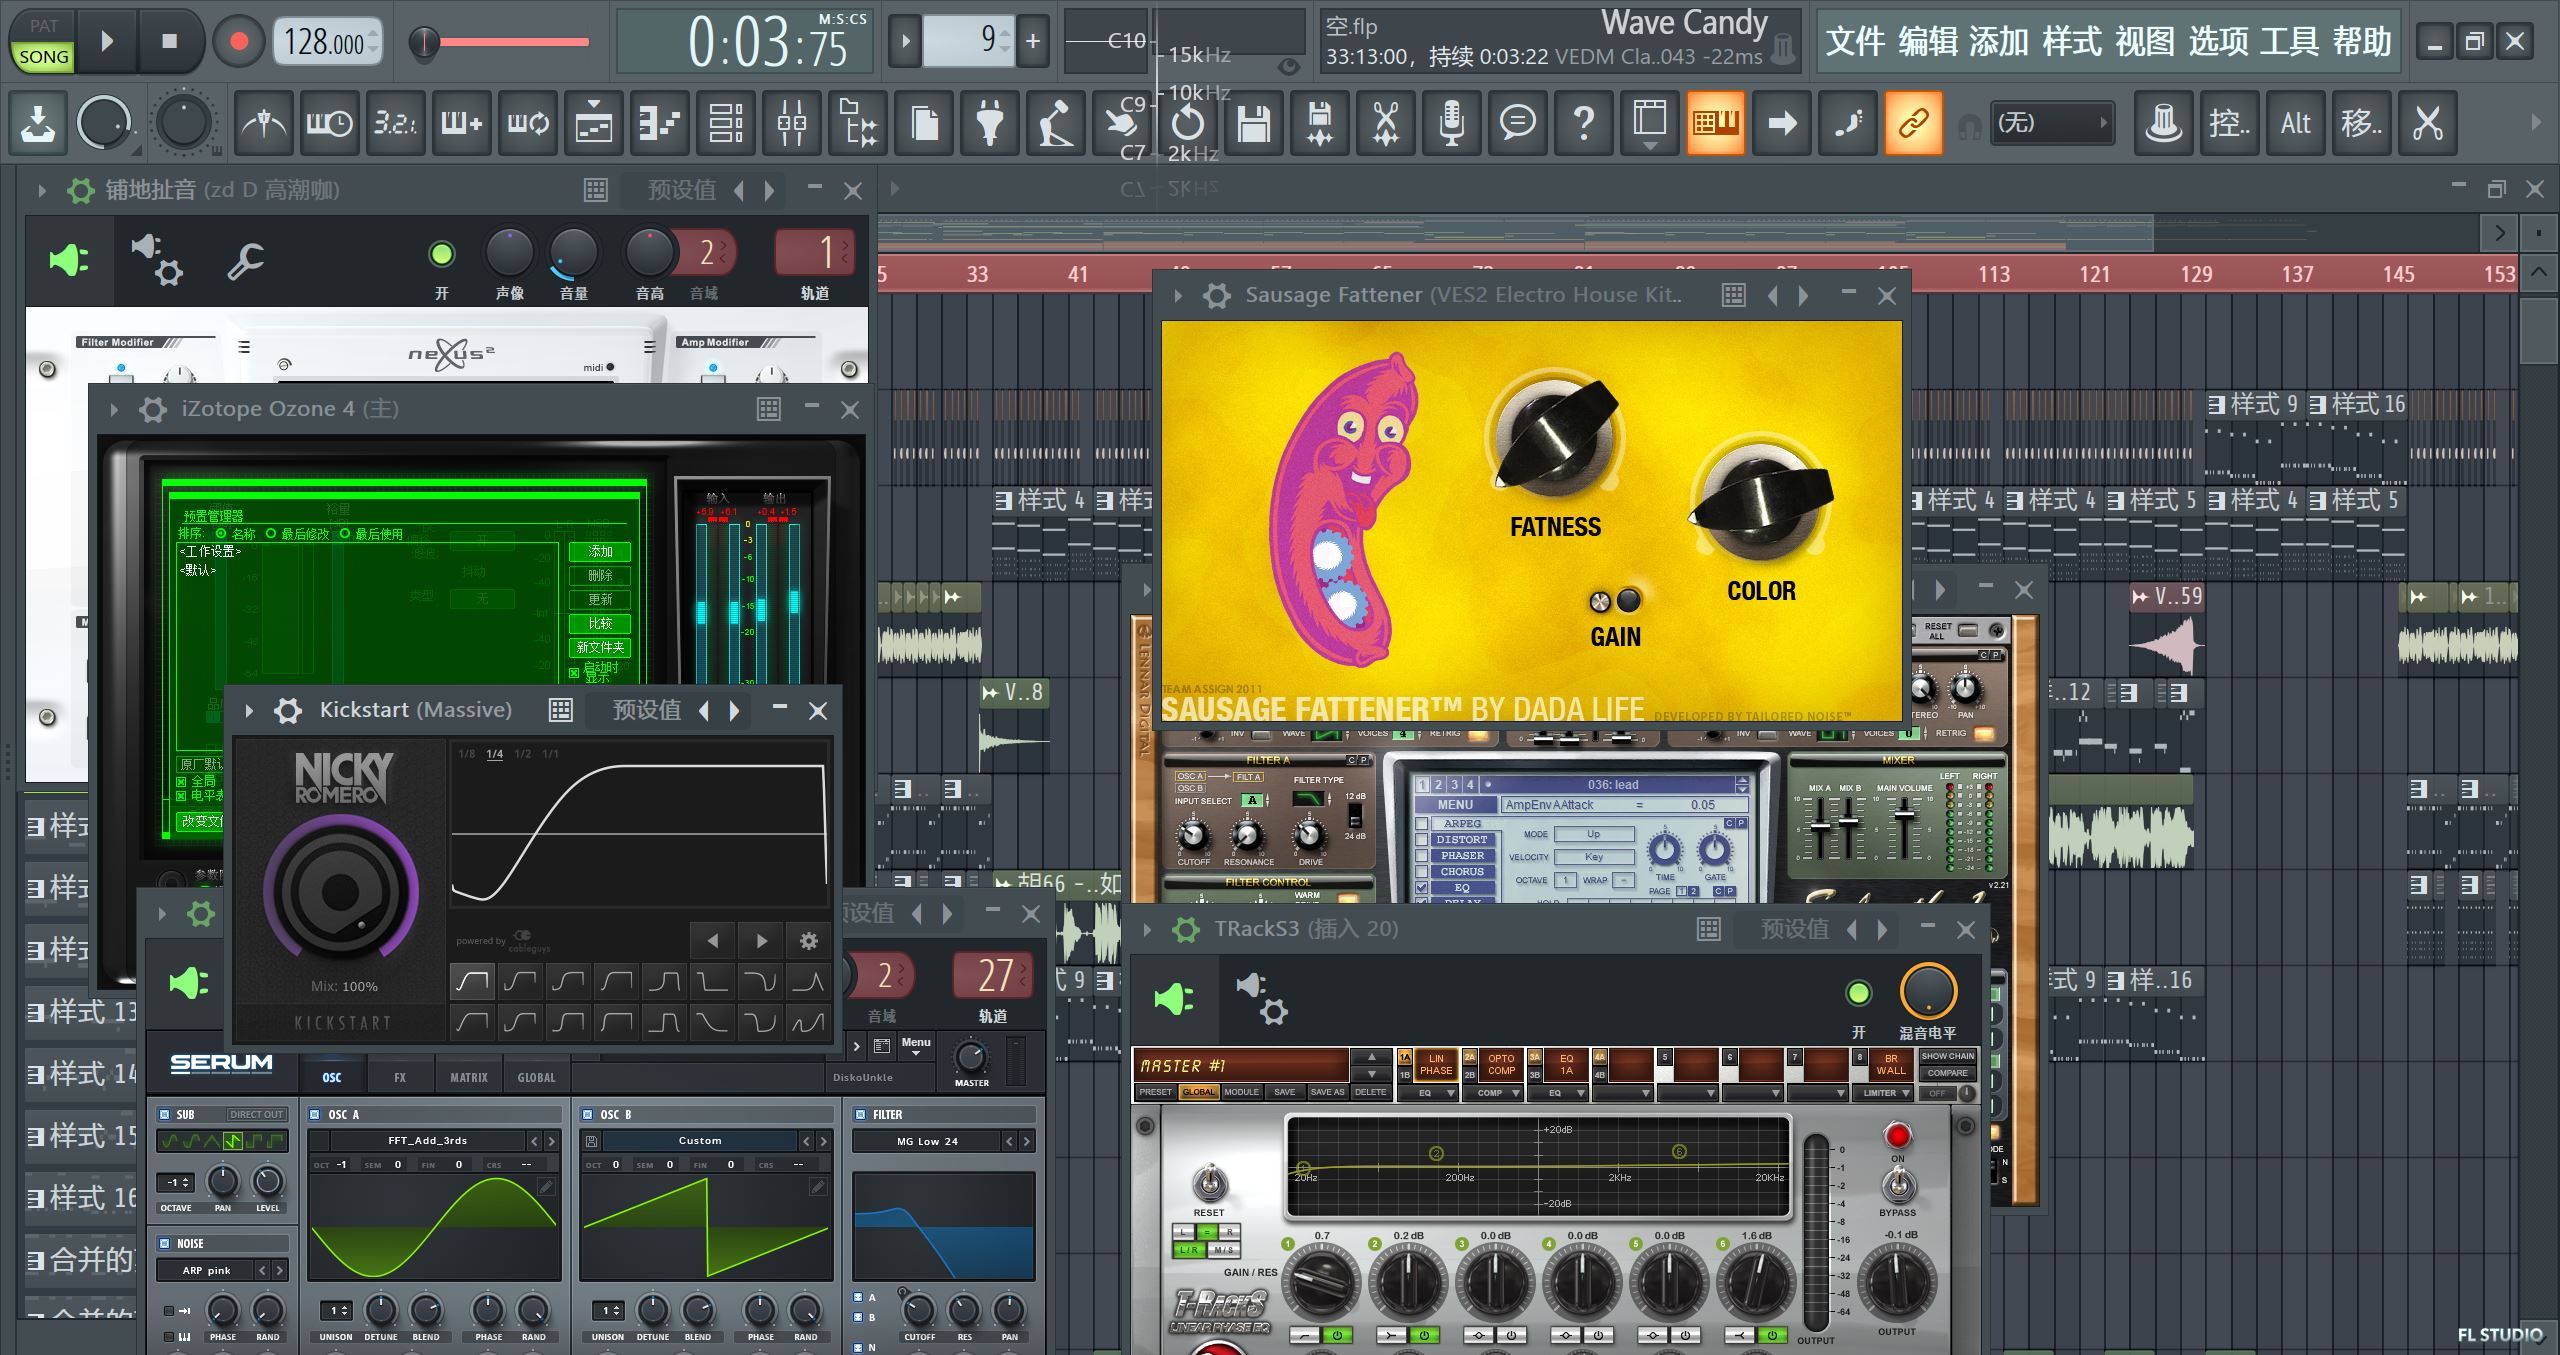Open the playlist view icon

pos(593,123)
